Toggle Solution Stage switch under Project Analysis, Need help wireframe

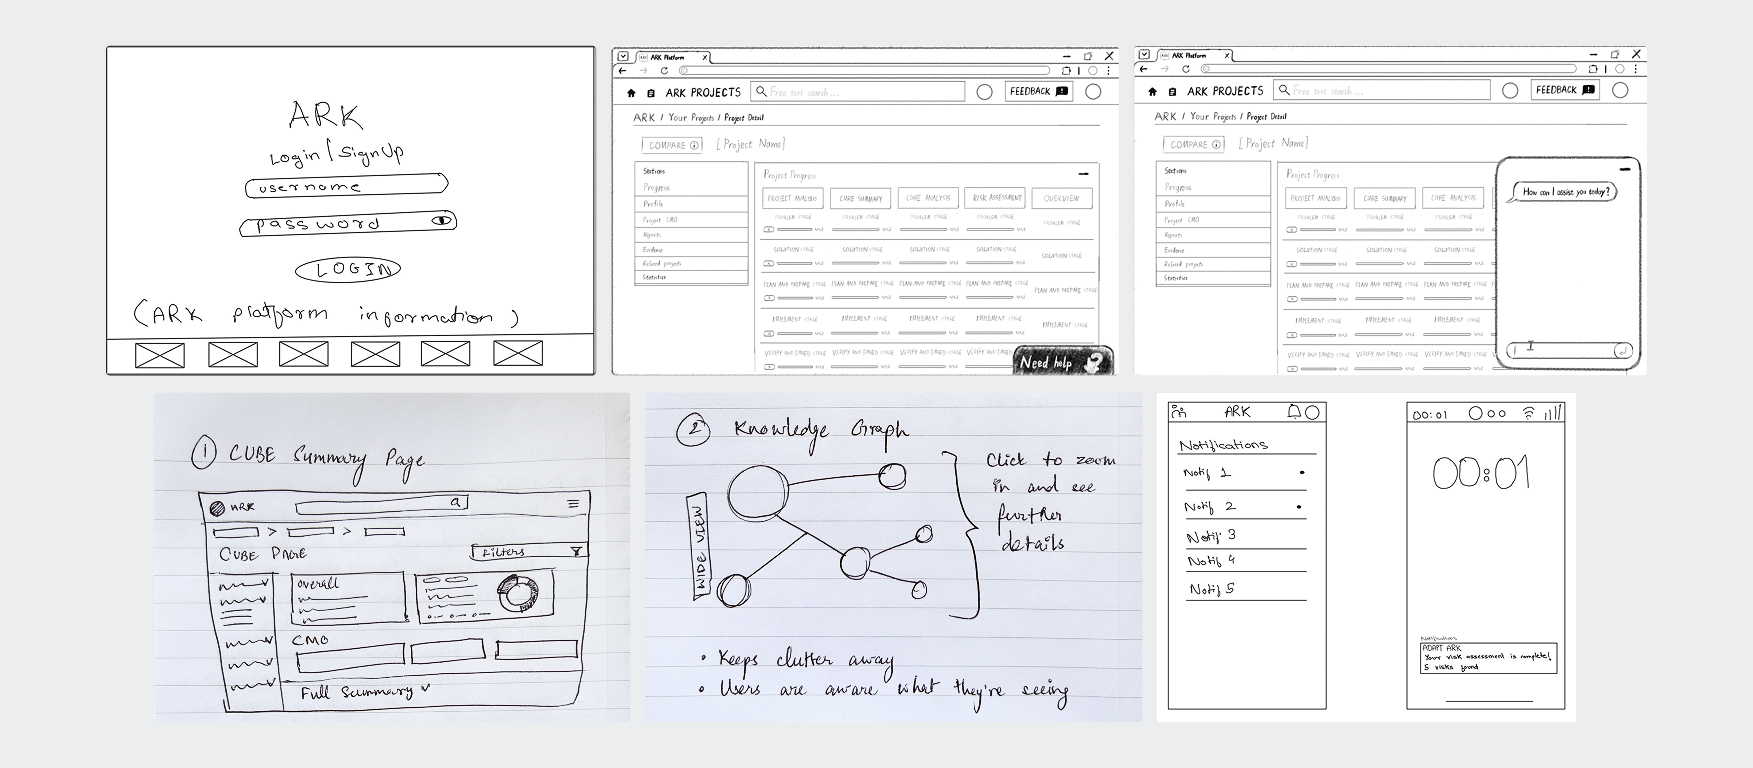769,263
